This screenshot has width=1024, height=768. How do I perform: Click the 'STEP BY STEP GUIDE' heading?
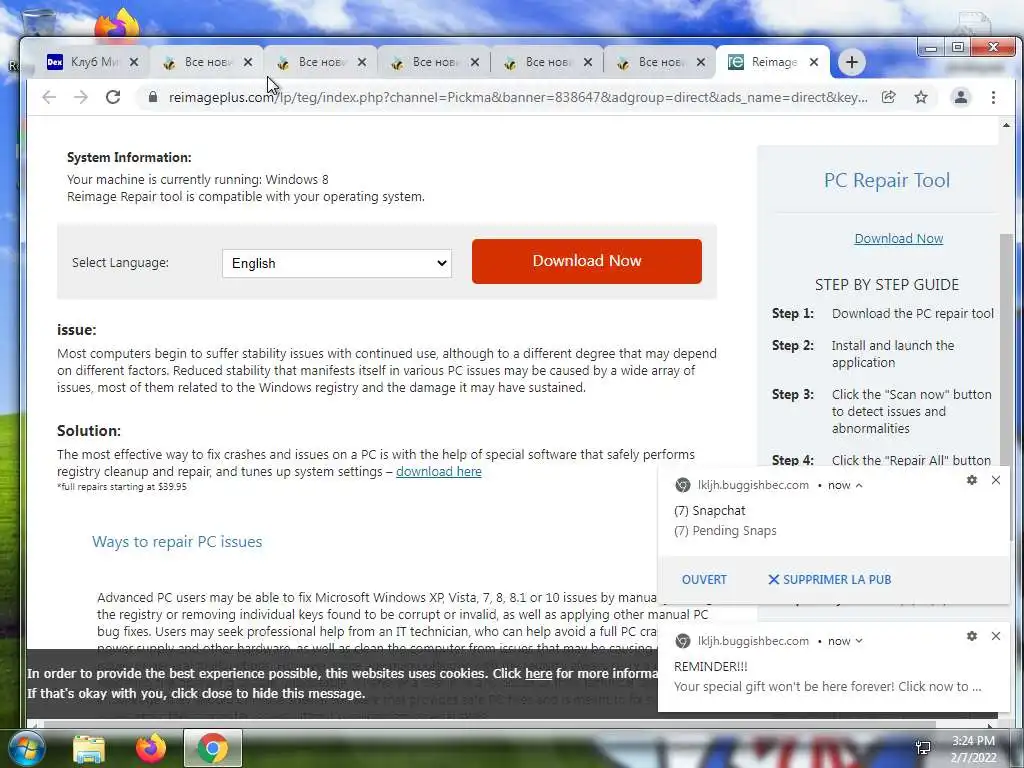(886, 285)
